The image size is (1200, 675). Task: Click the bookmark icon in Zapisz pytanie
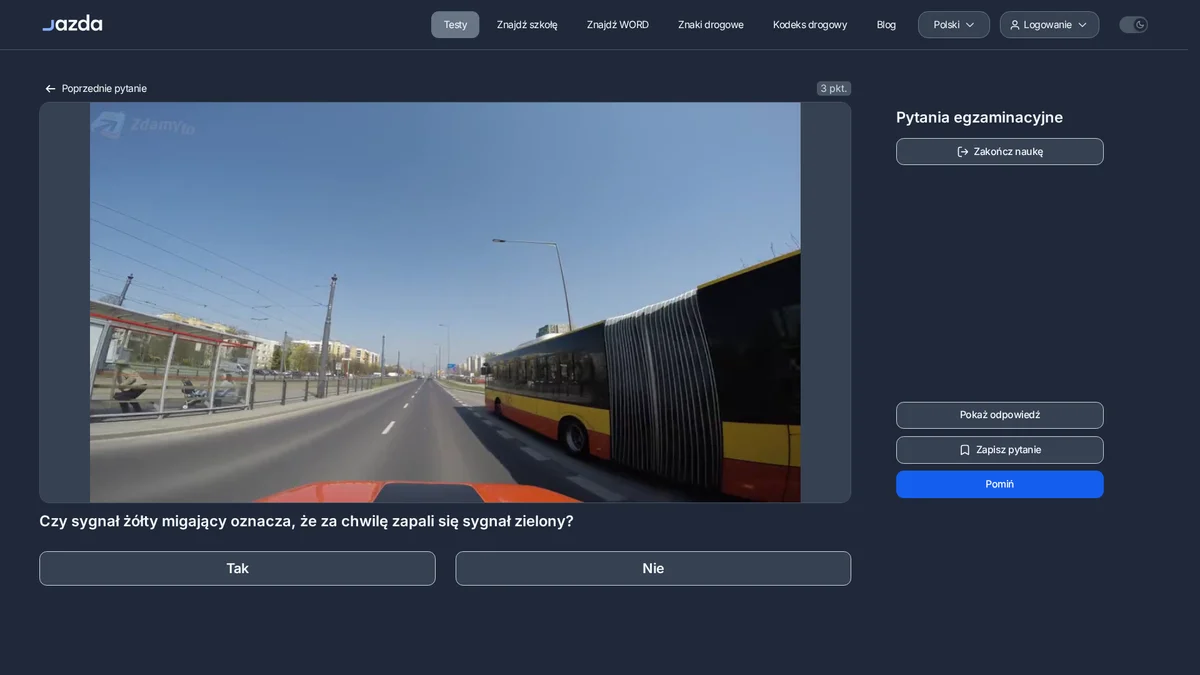point(965,450)
